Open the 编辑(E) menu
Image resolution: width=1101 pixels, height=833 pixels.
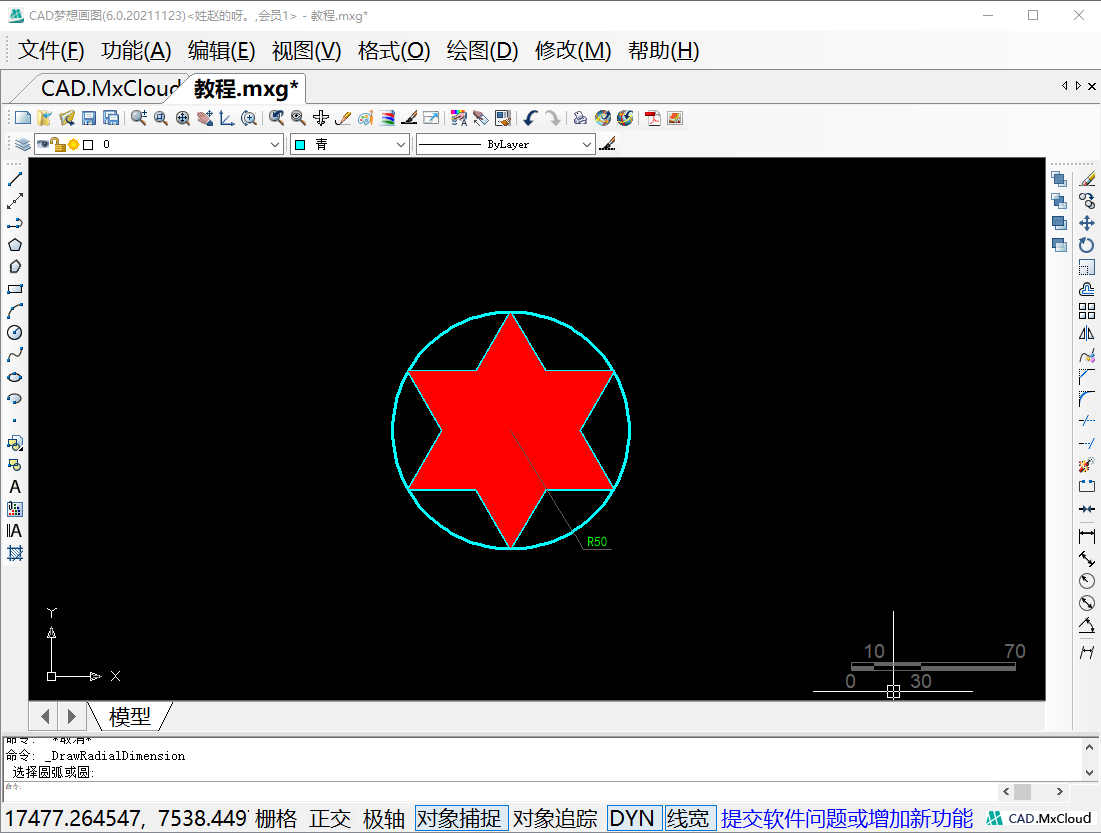pyautogui.click(x=221, y=51)
